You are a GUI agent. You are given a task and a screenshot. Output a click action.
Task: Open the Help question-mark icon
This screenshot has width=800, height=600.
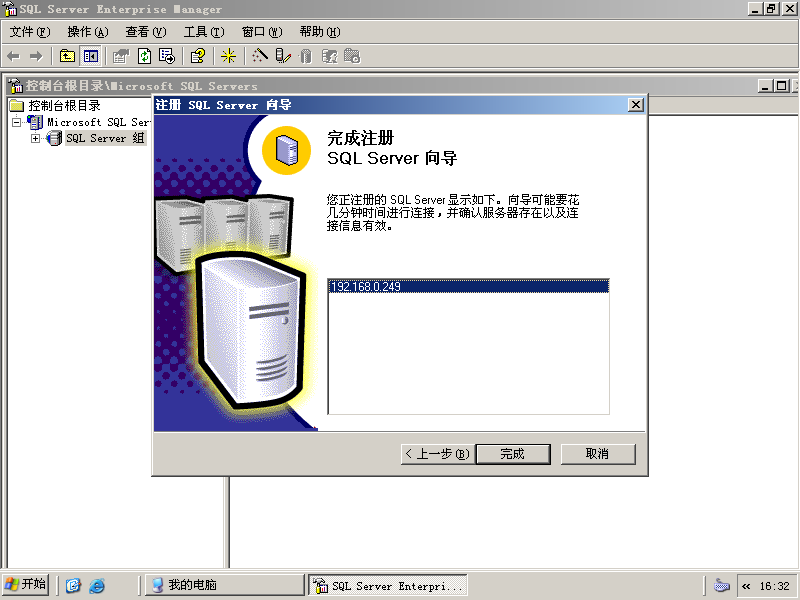[198, 56]
